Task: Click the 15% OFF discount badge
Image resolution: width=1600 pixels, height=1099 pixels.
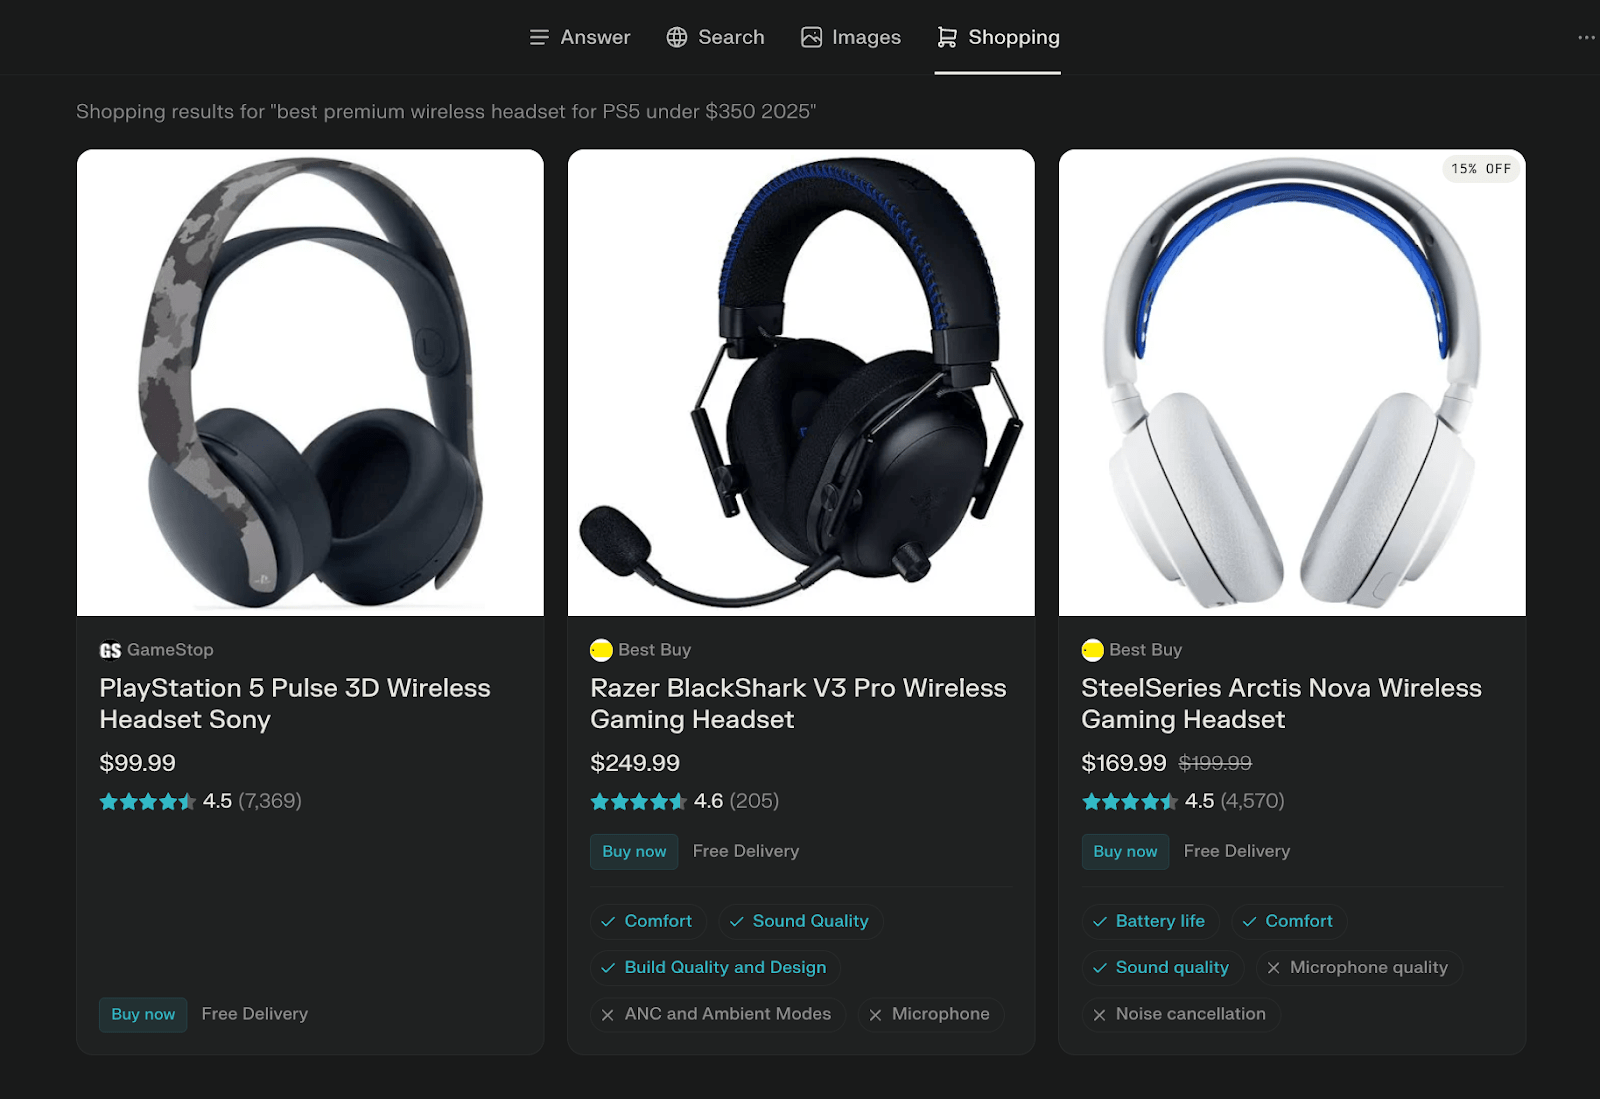Action: pos(1481,169)
